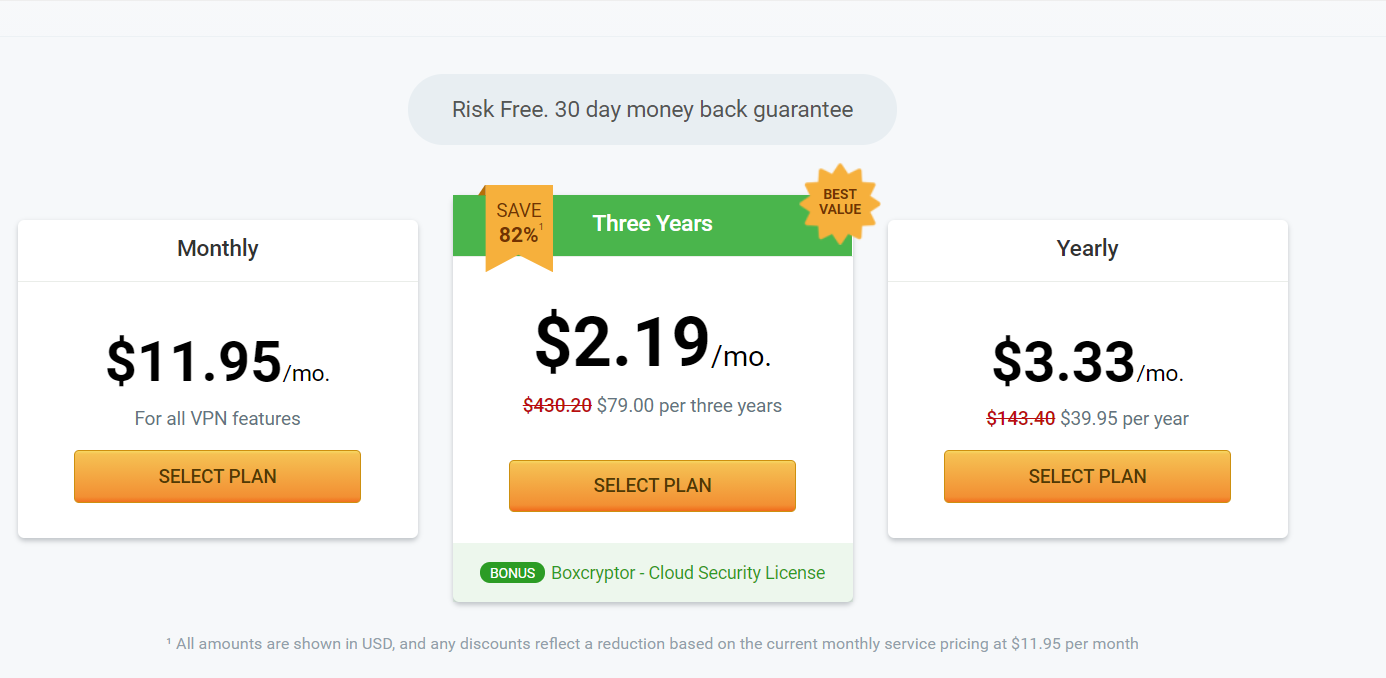Click the $11.95/mo. price text
The width and height of the screenshot is (1386, 678).
[218, 362]
